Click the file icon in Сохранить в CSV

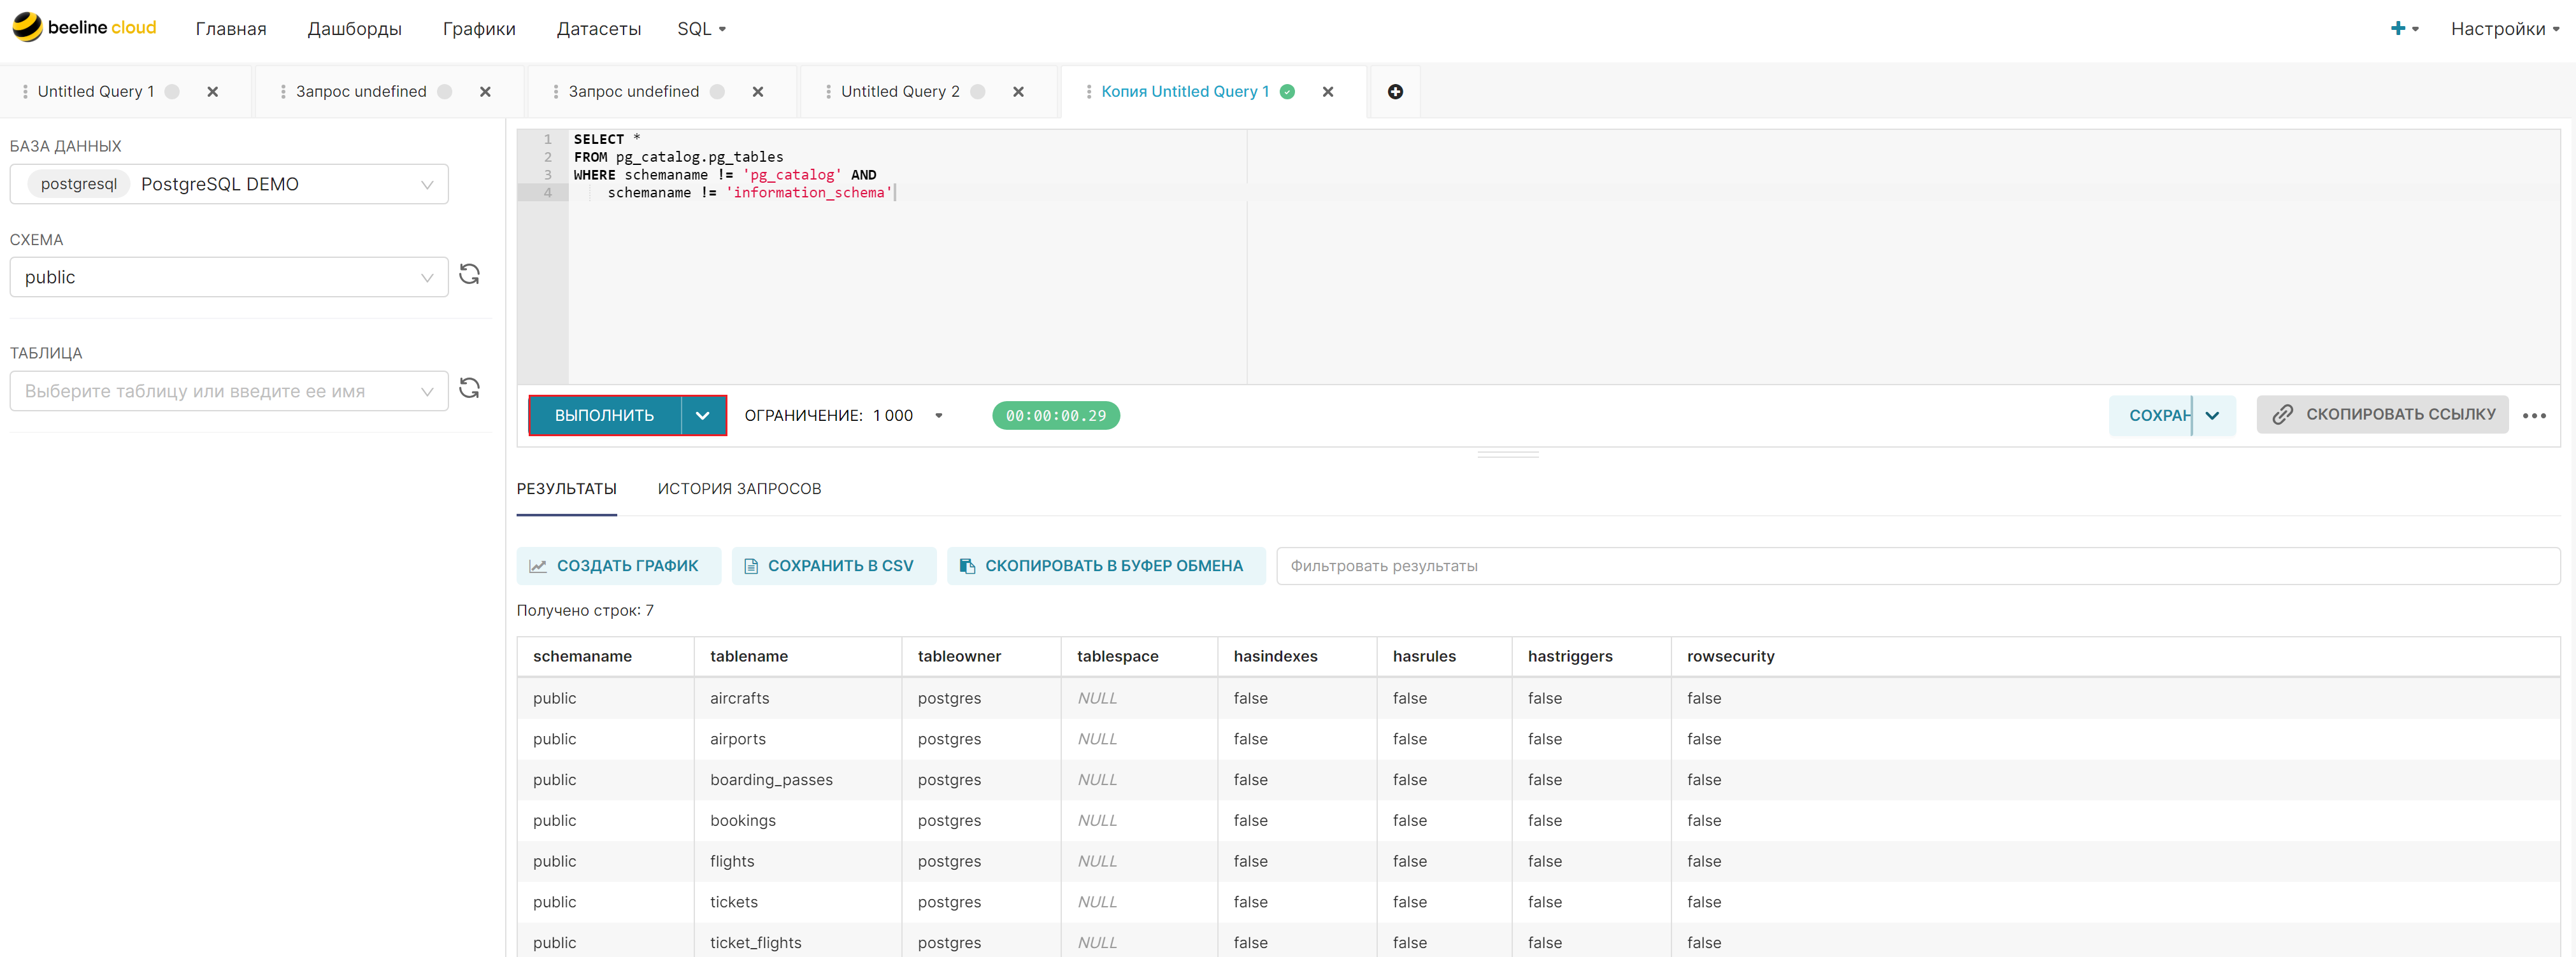point(751,566)
